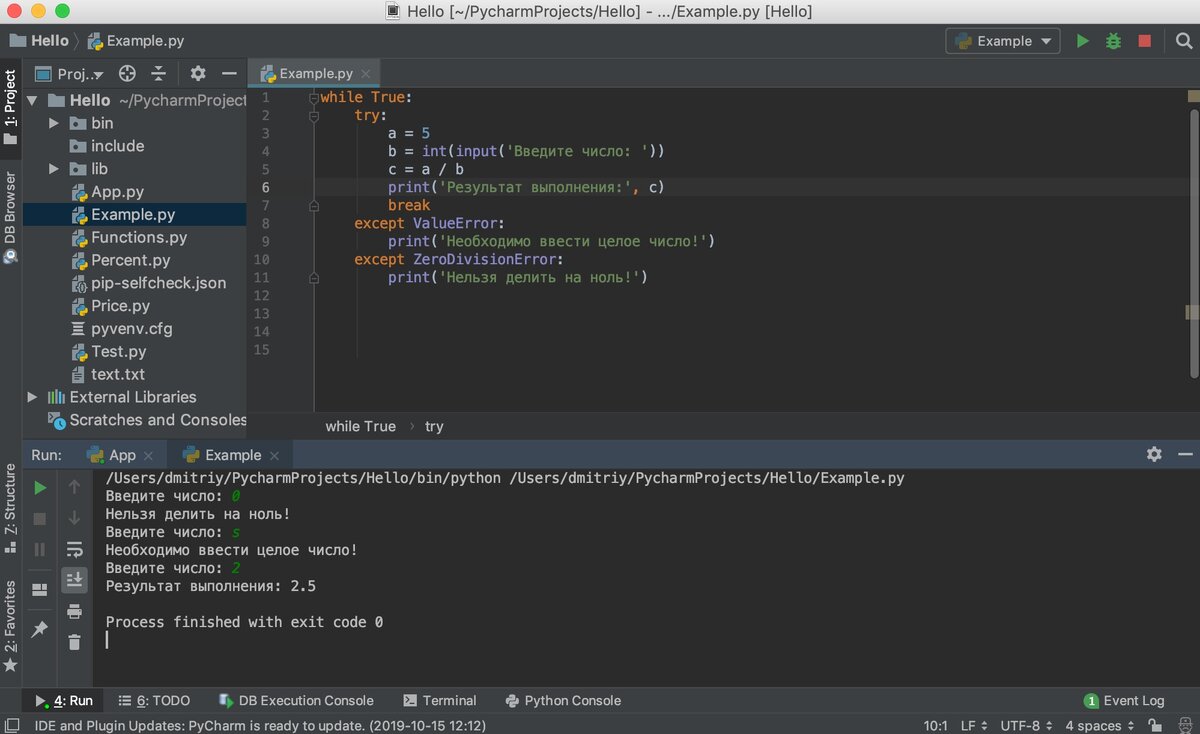This screenshot has height=734, width=1200.
Task: Stop the process with red square
Action: [1145, 41]
